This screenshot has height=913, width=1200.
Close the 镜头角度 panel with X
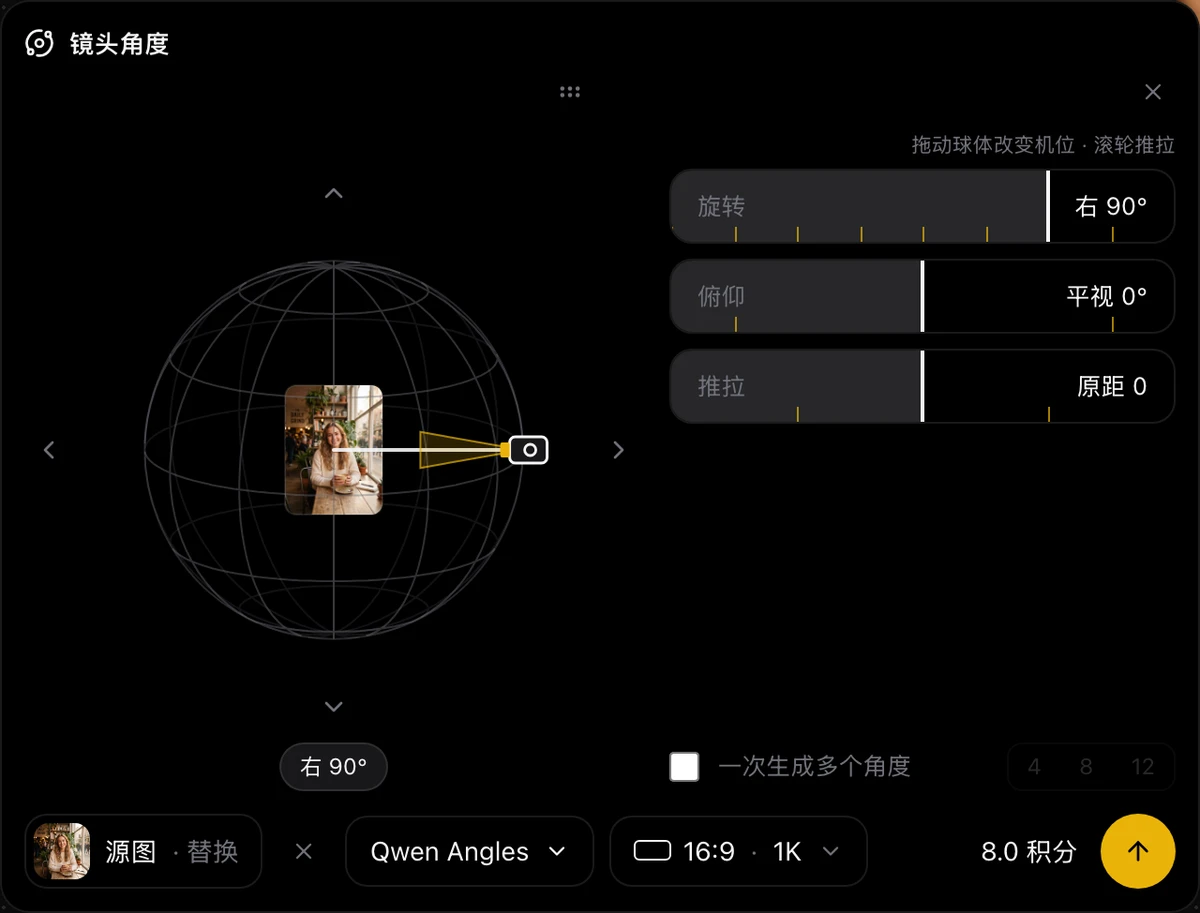pos(1153,92)
